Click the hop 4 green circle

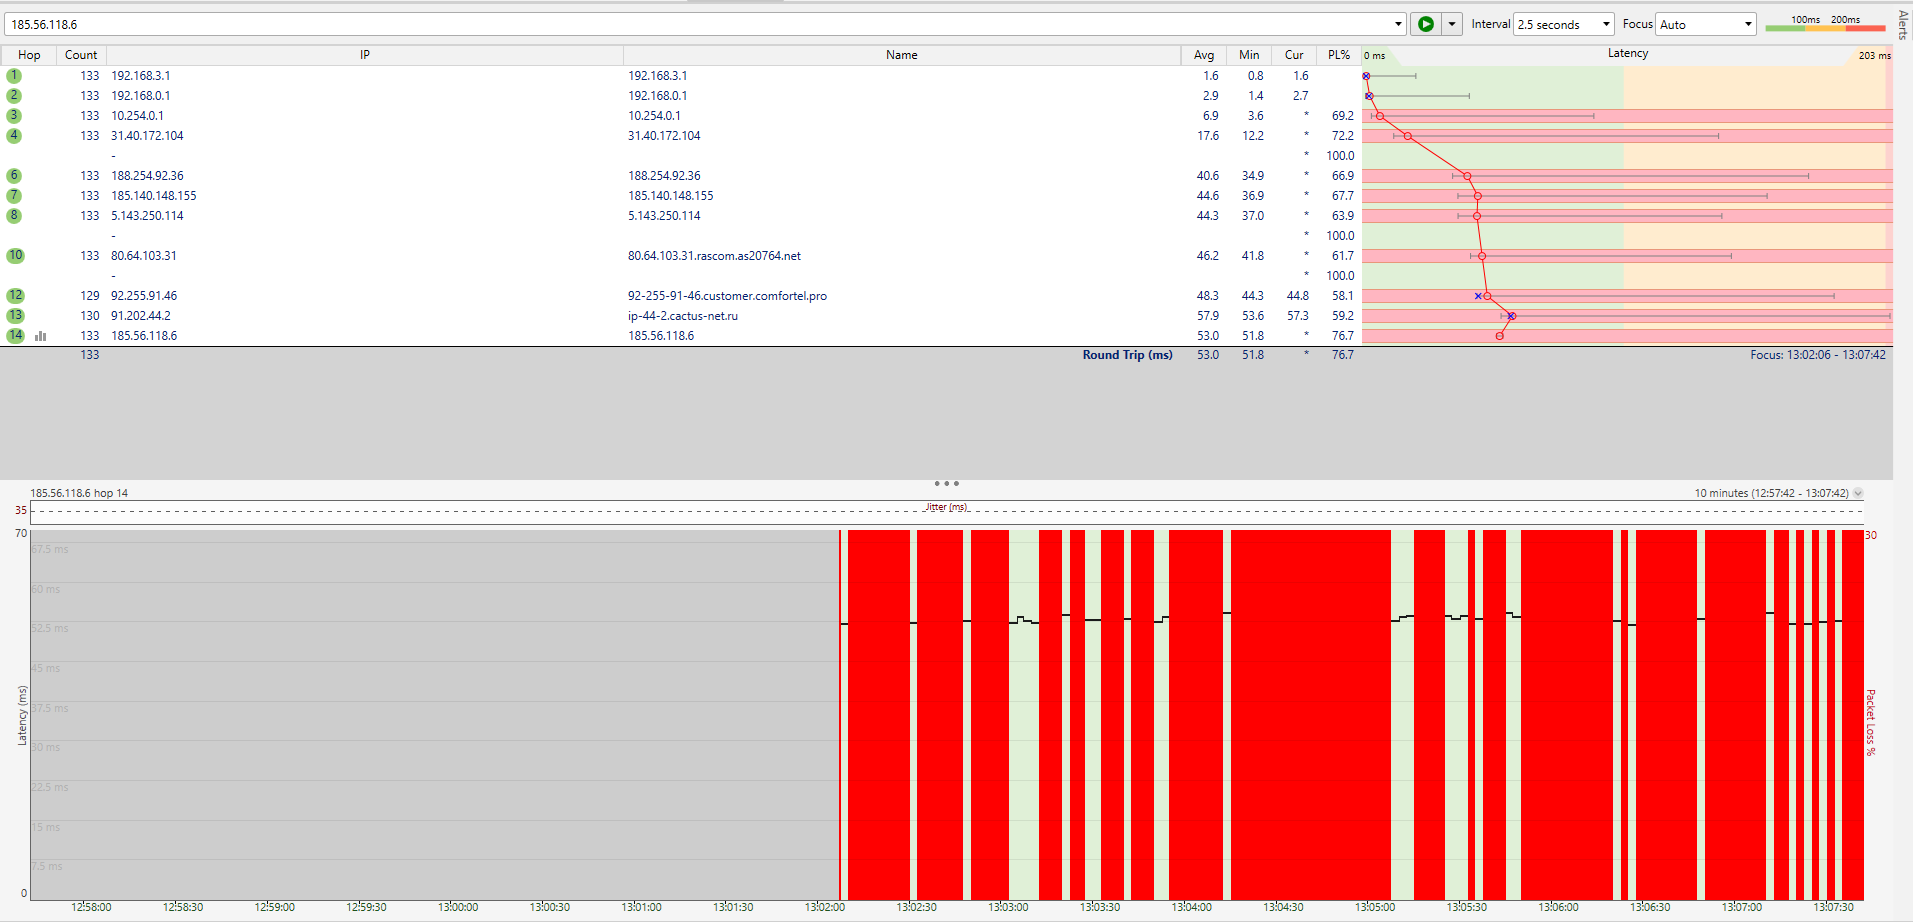click(14, 136)
